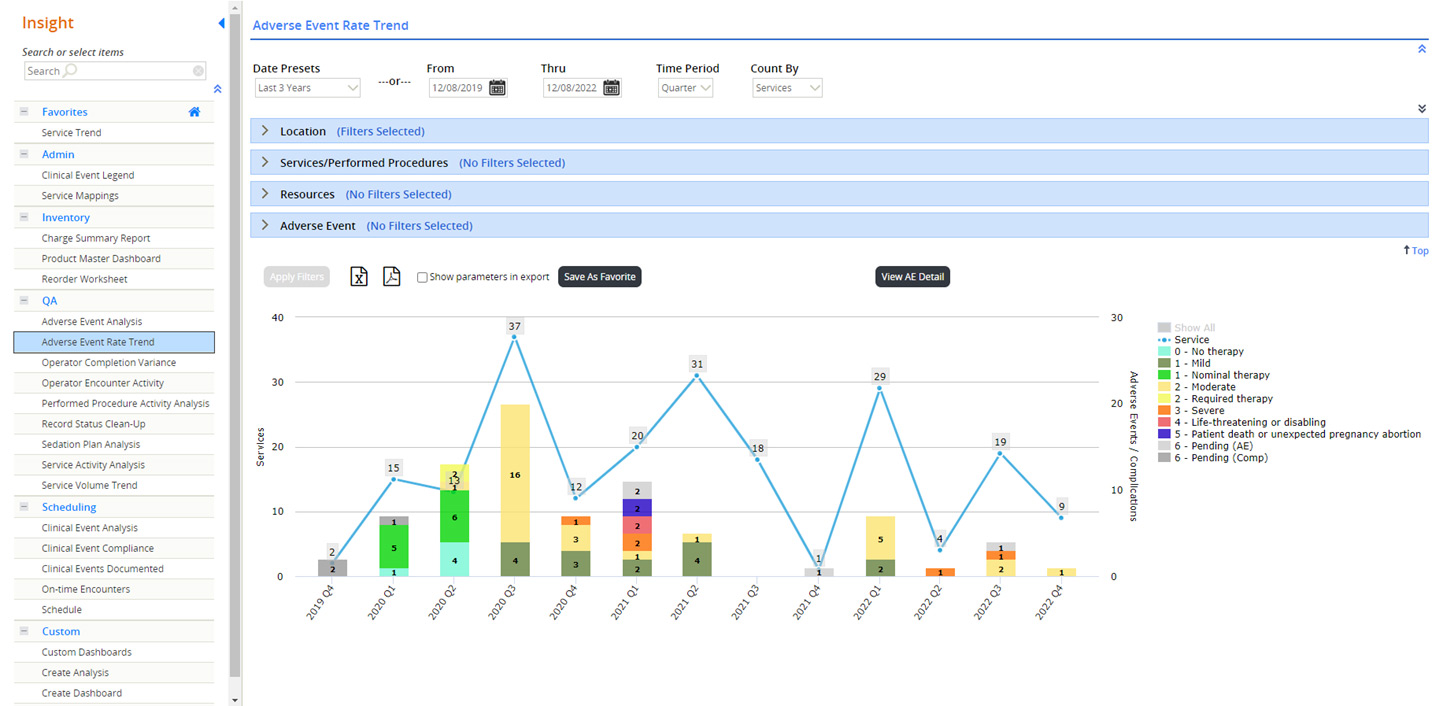Collapse the Admin section toggle
This screenshot has width=1432, height=706.
[x=23, y=154]
